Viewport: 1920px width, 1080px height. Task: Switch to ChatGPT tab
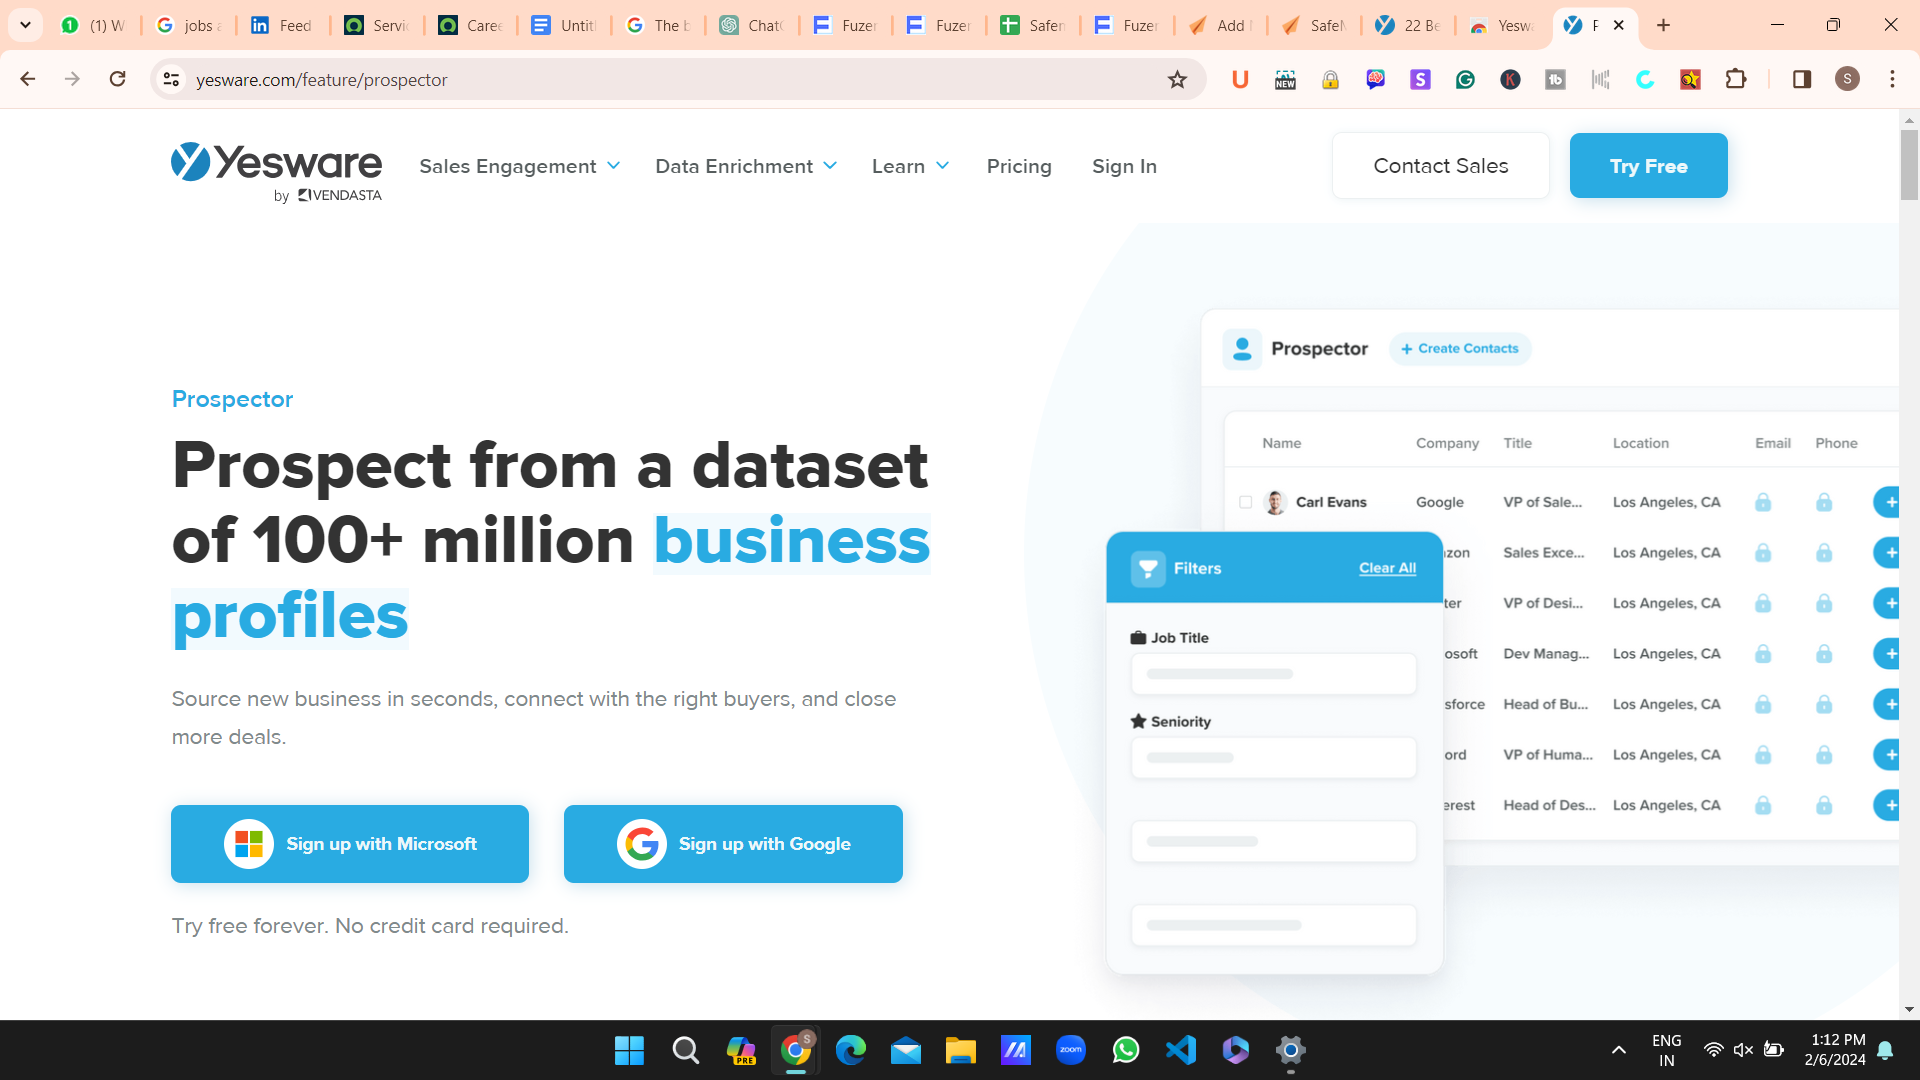[x=751, y=25]
